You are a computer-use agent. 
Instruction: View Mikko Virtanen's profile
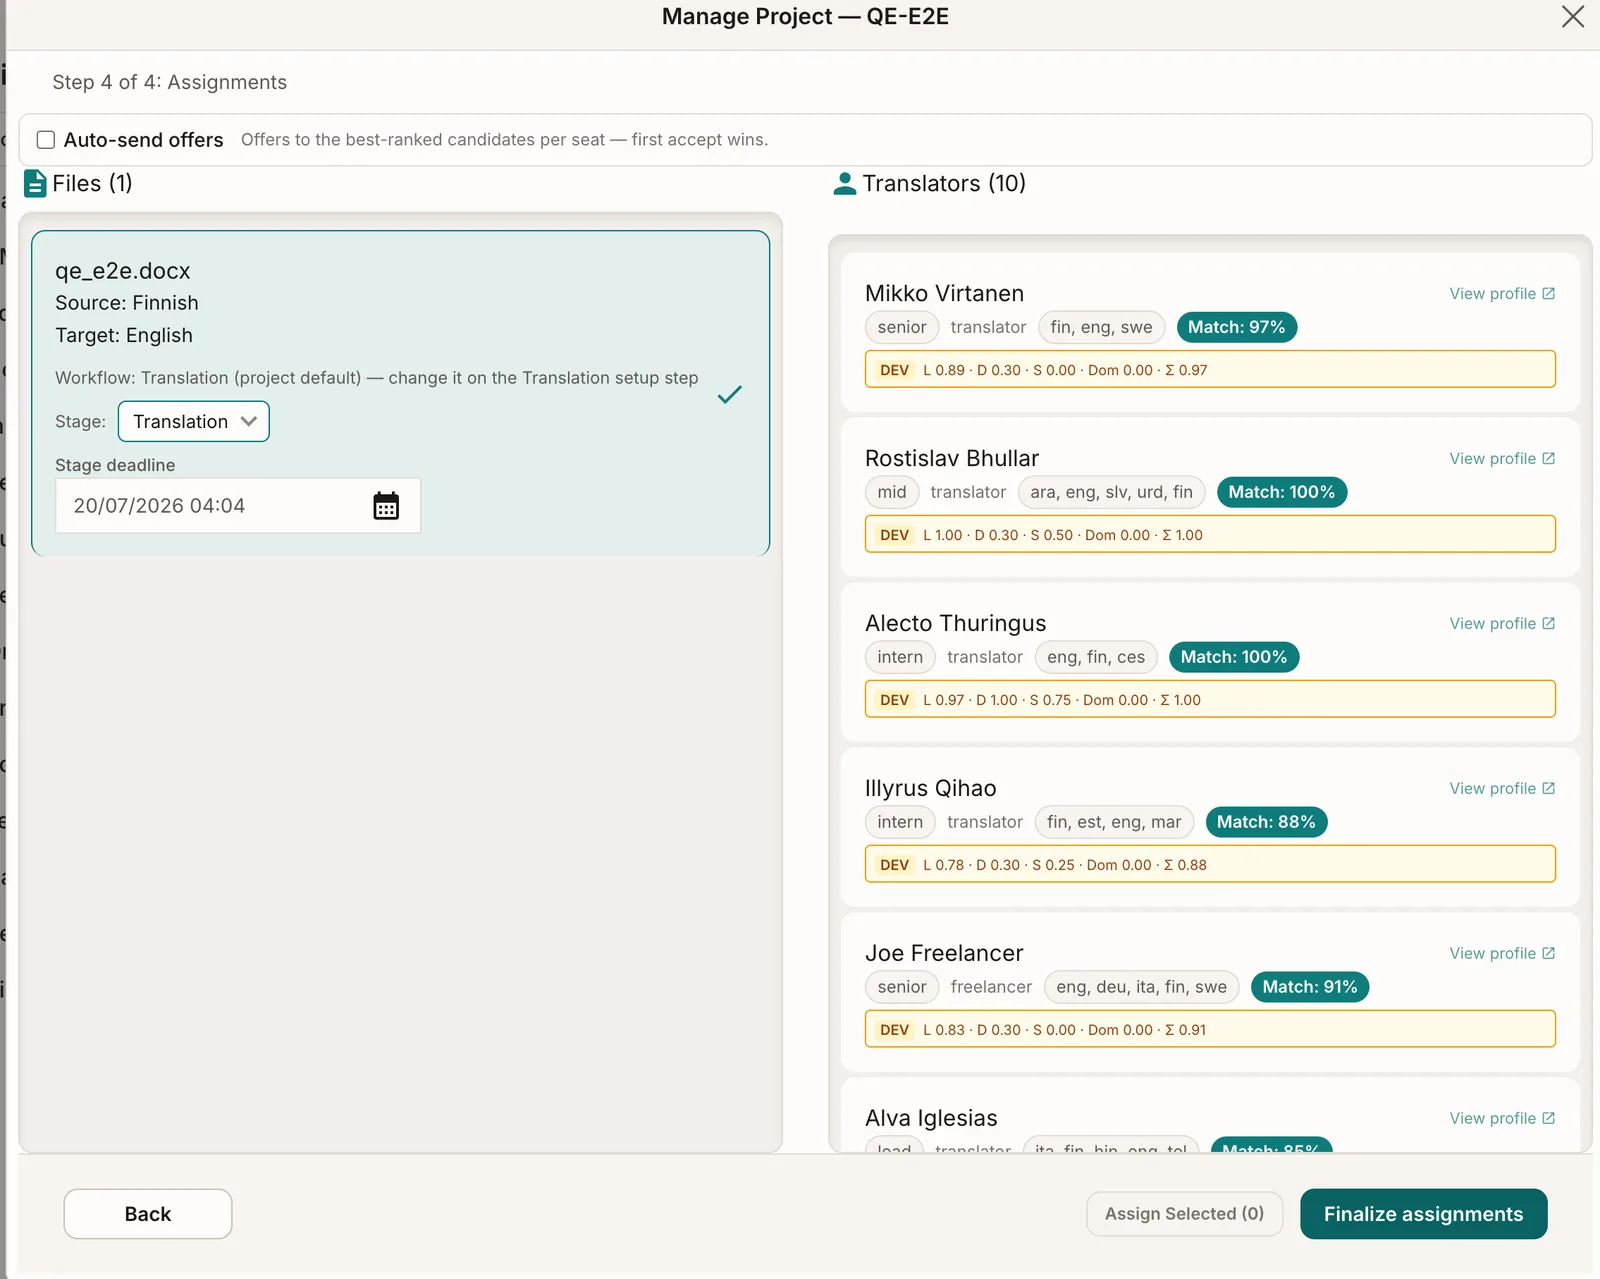[1502, 294]
